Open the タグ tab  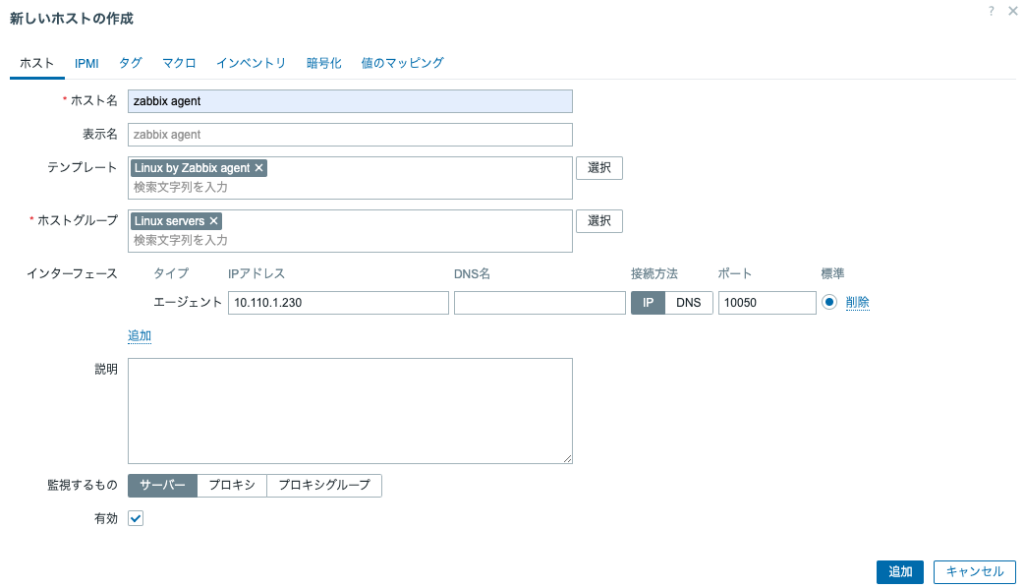click(130, 63)
